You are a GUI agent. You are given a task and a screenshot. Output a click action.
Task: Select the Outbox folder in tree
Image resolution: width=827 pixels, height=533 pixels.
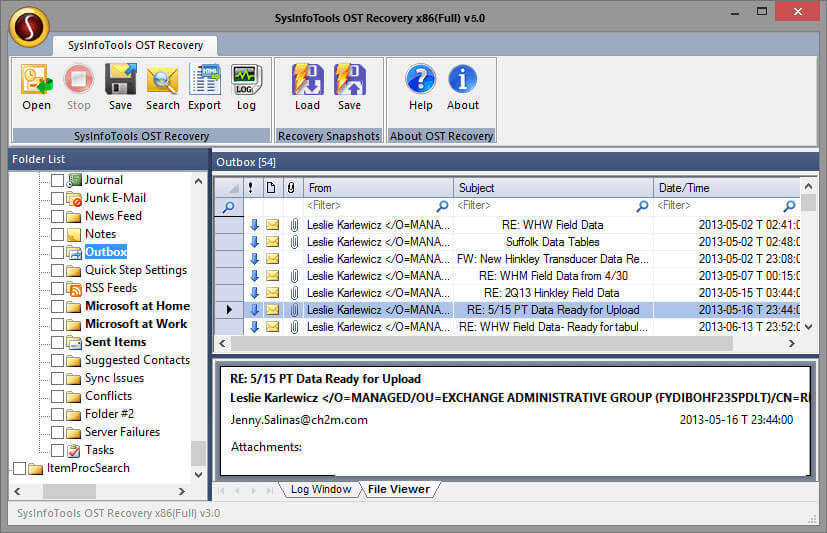pyautogui.click(x=105, y=252)
